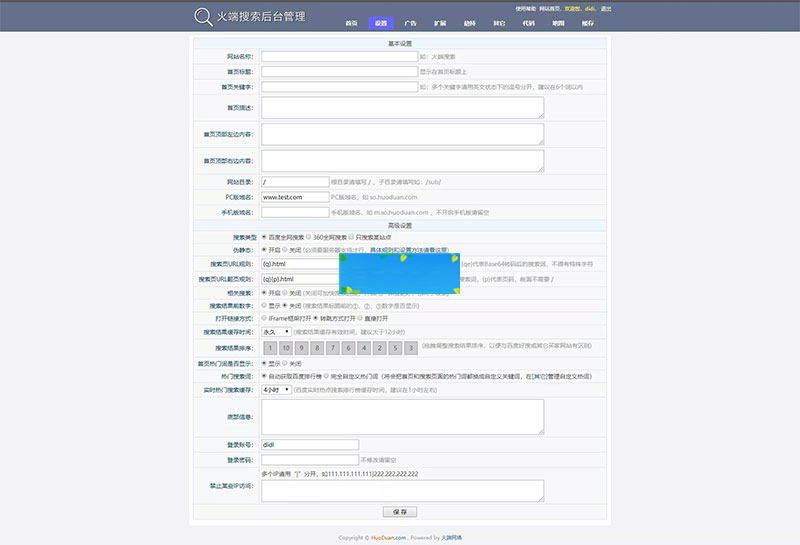Click sort order tile number 9

point(301,348)
